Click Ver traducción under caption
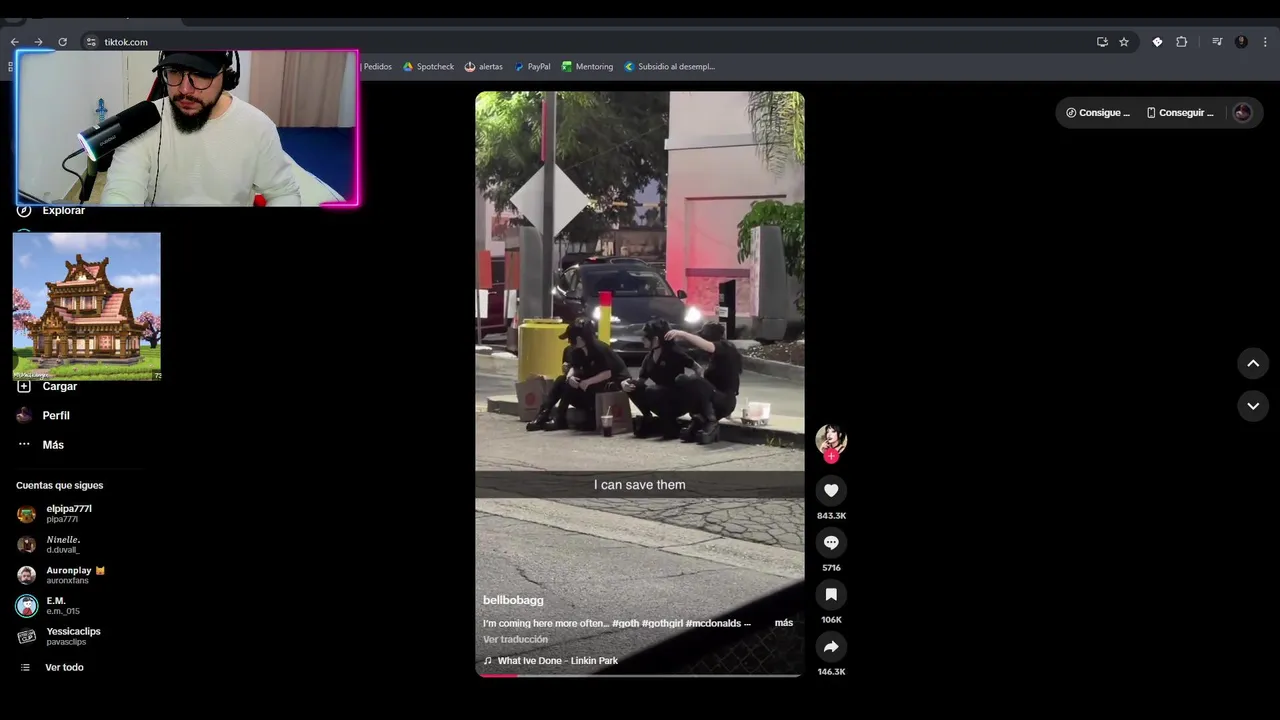The width and height of the screenshot is (1280, 720). 515,639
